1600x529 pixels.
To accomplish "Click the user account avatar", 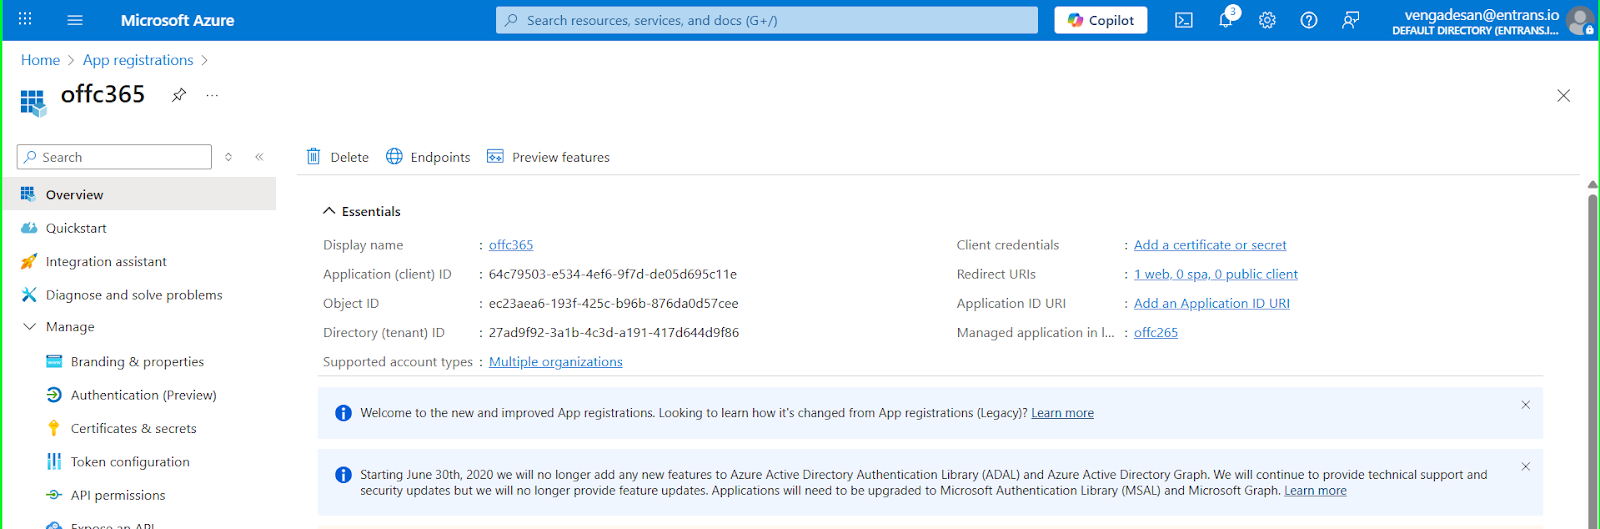I will click(x=1580, y=20).
